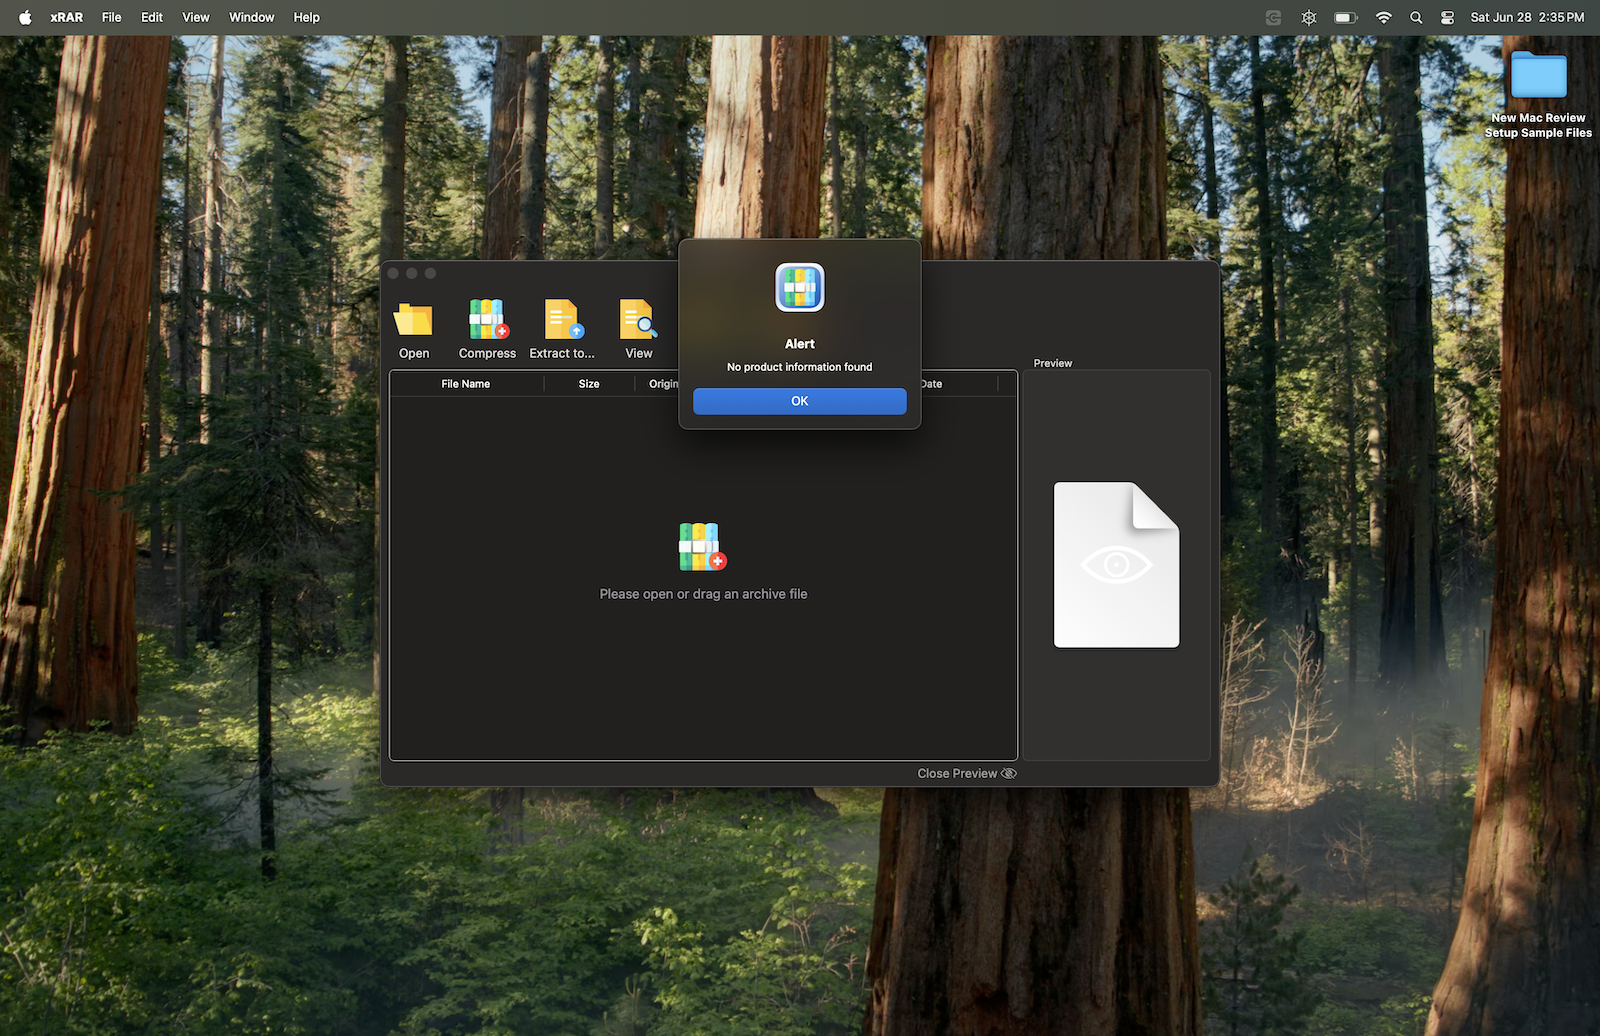The width and height of the screenshot is (1600, 1036).
Task: Open the Help menu
Action: coord(306,17)
